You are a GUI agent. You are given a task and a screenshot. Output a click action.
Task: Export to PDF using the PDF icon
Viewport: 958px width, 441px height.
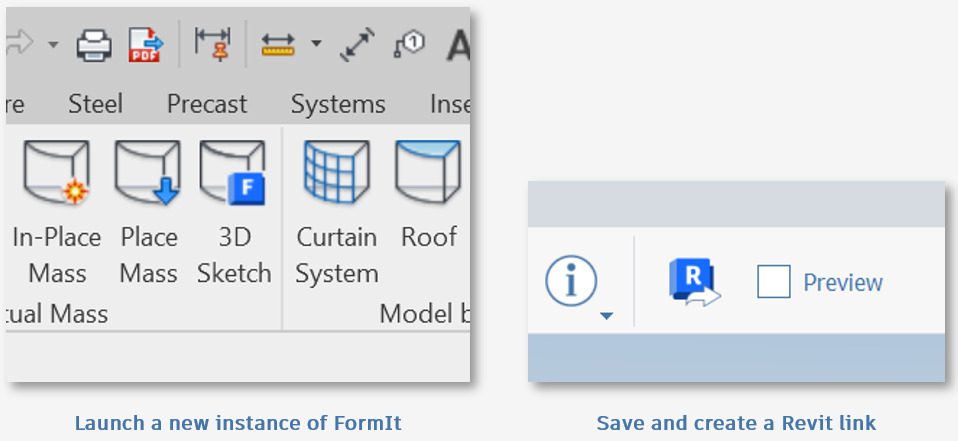tap(146, 45)
